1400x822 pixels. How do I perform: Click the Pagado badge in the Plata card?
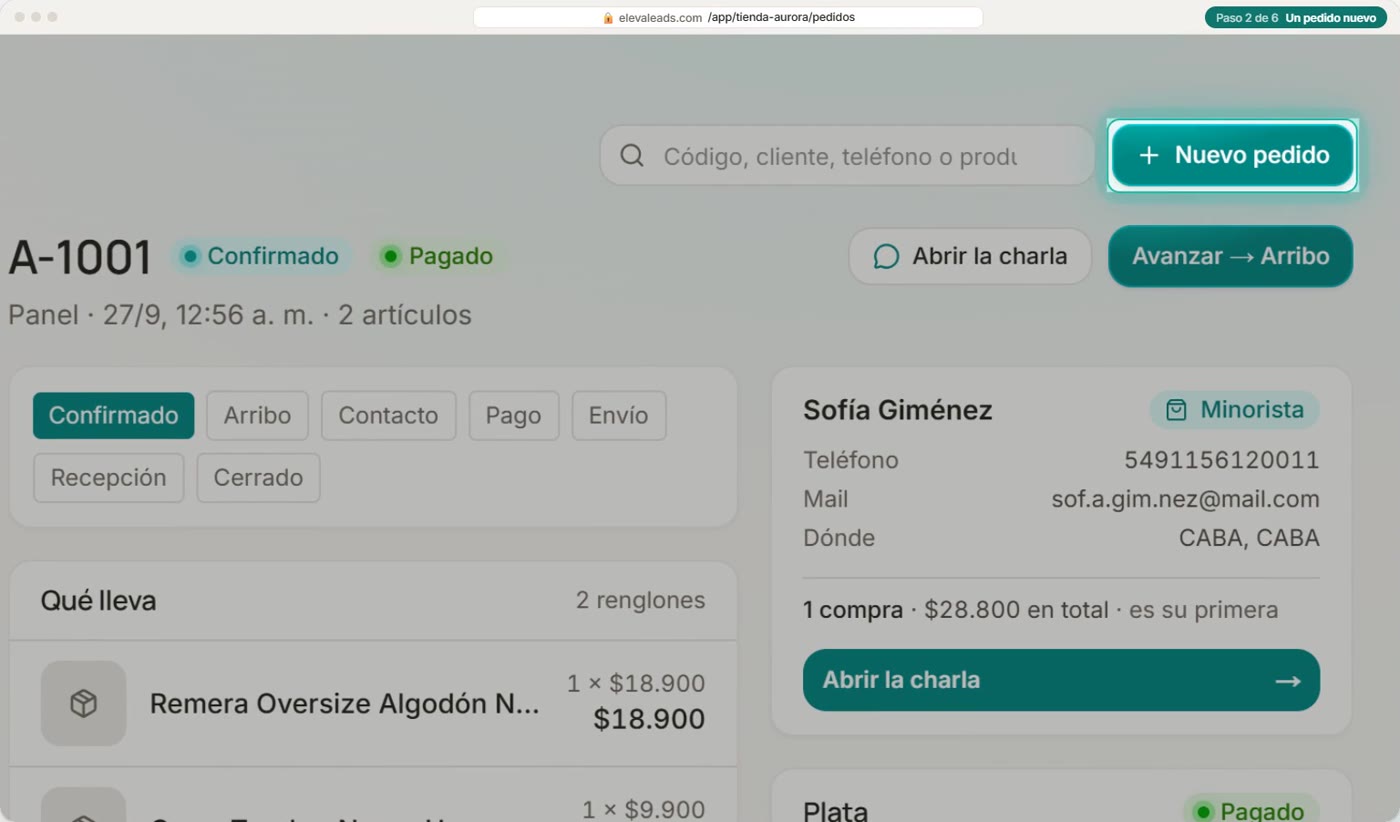(x=1251, y=811)
